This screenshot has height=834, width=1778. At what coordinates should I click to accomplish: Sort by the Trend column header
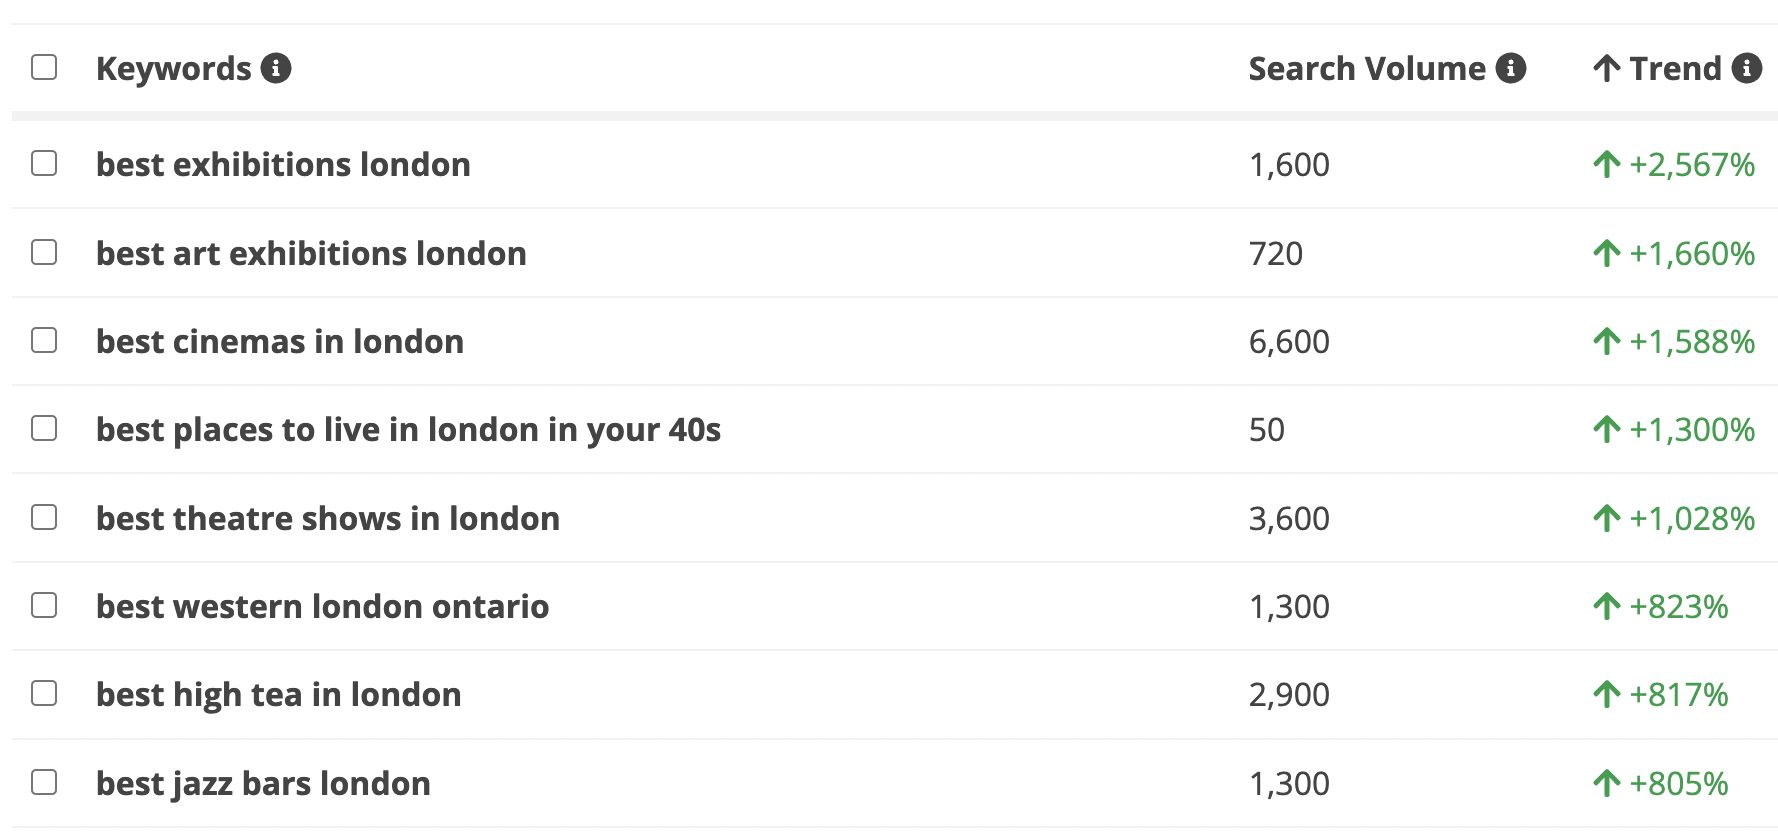pos(1675,68)
